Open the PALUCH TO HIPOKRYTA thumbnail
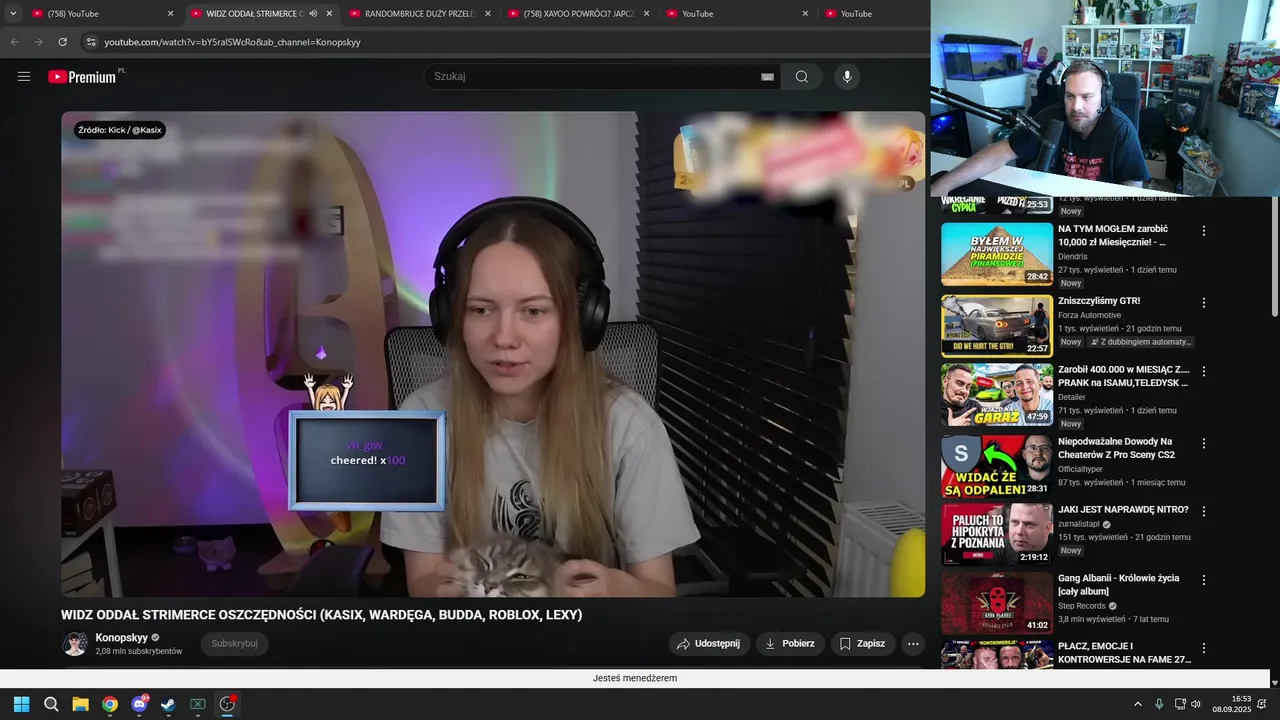Screen dimensions: 1280x720 [997, 535]
